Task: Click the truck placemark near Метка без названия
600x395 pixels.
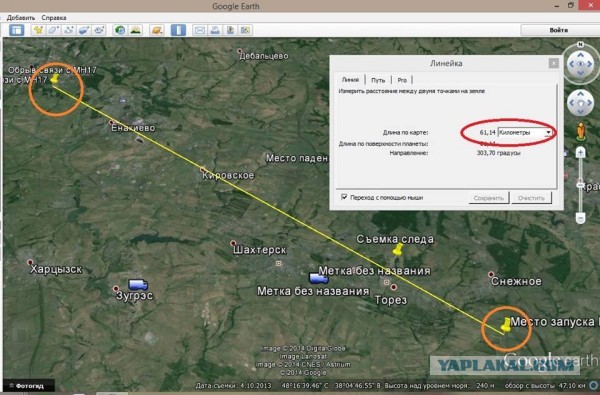Action: (x=318, y=278)
